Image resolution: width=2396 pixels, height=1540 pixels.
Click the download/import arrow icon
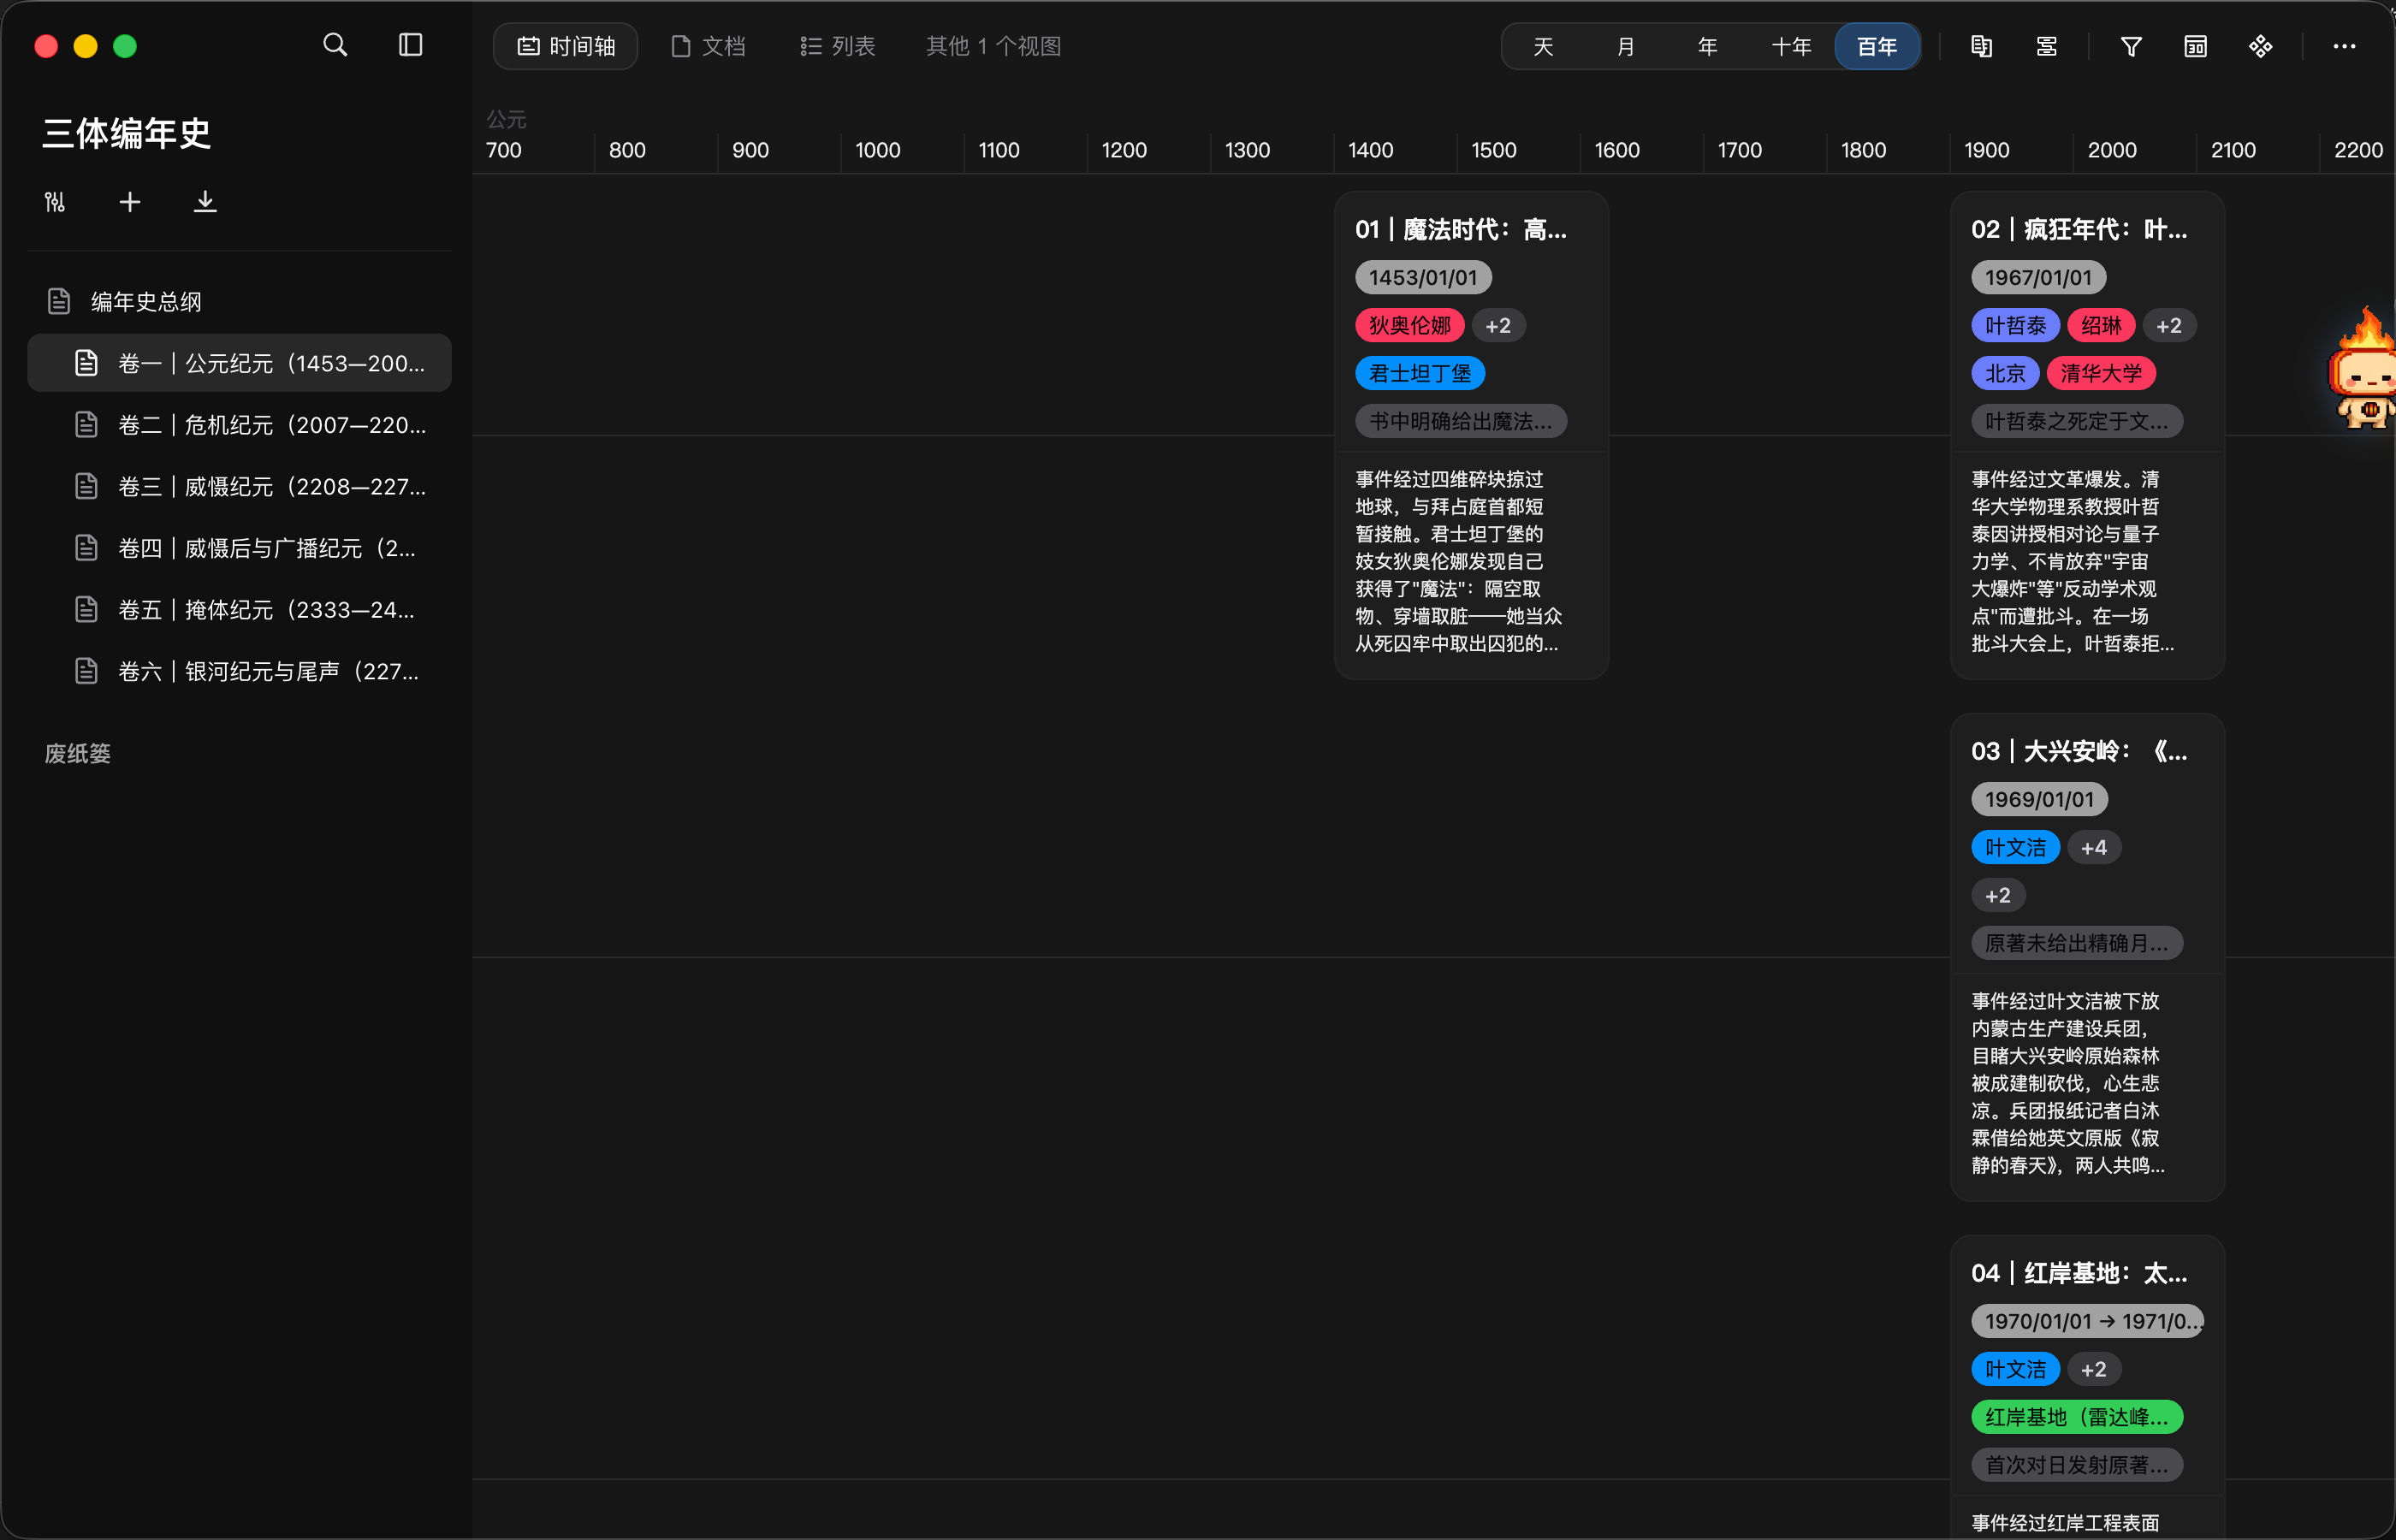pos(205,202)
